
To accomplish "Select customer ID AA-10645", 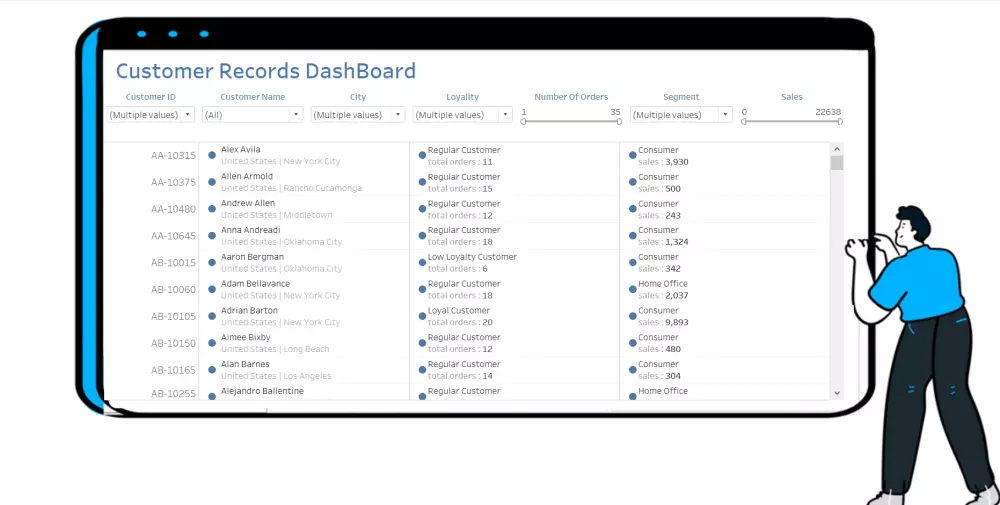I will pos(173,236).
